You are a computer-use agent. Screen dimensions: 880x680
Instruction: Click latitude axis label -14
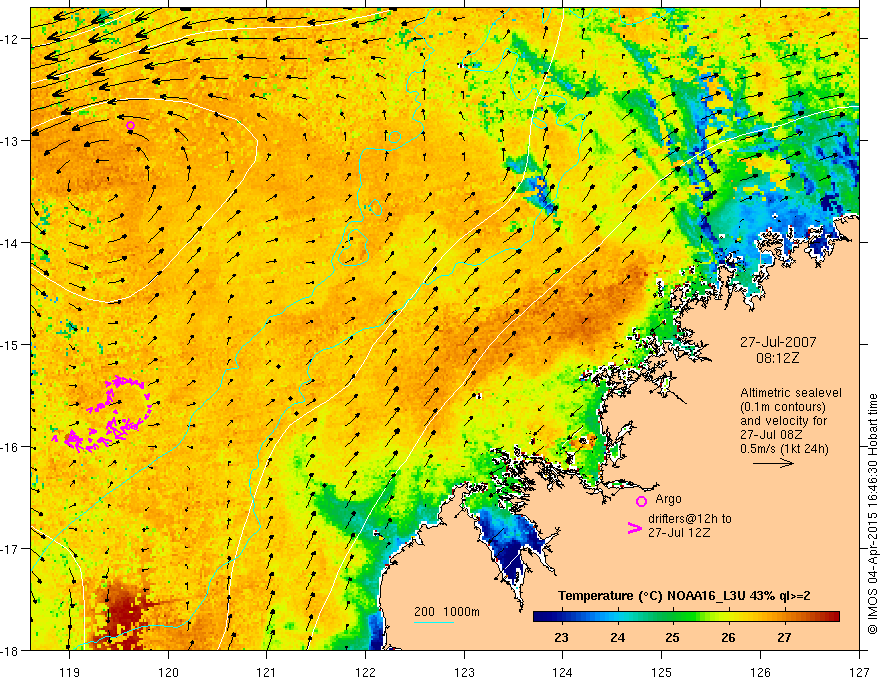coord(10,243)
